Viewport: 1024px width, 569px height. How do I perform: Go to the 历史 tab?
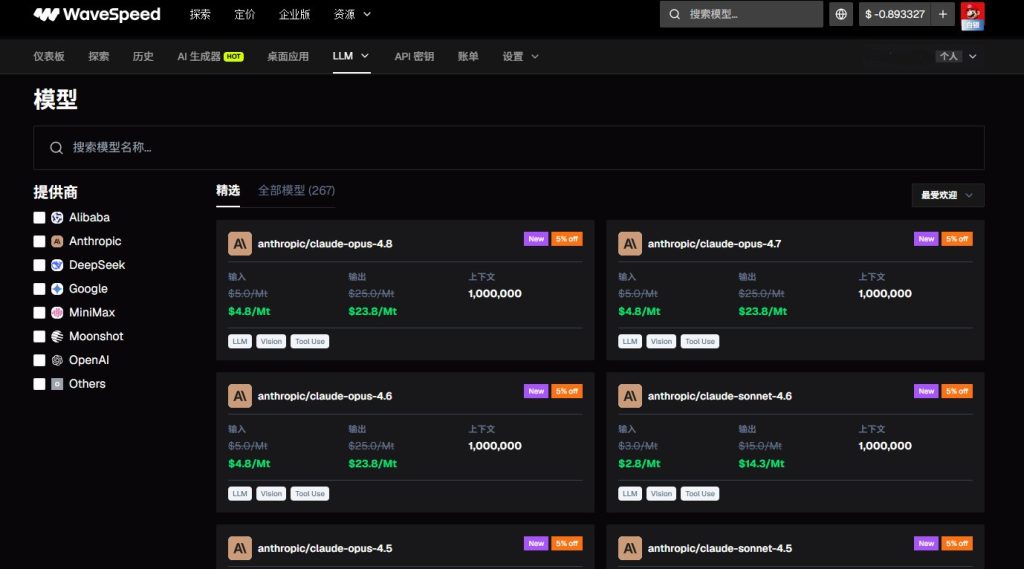point(143,56)
